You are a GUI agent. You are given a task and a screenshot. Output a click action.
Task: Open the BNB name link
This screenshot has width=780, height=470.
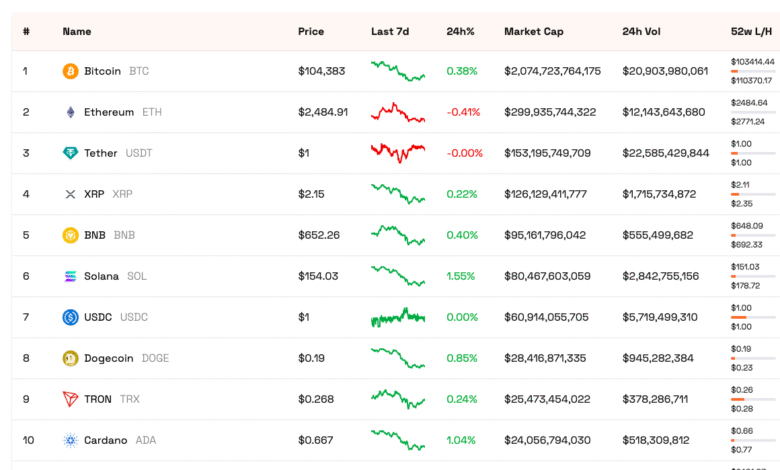95,235
